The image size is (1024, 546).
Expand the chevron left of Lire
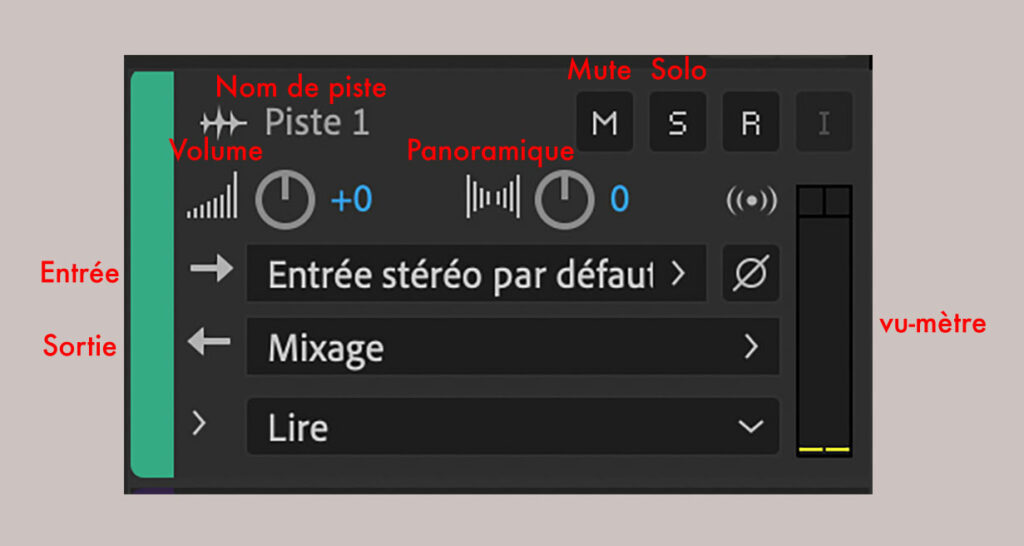[200, 424]
